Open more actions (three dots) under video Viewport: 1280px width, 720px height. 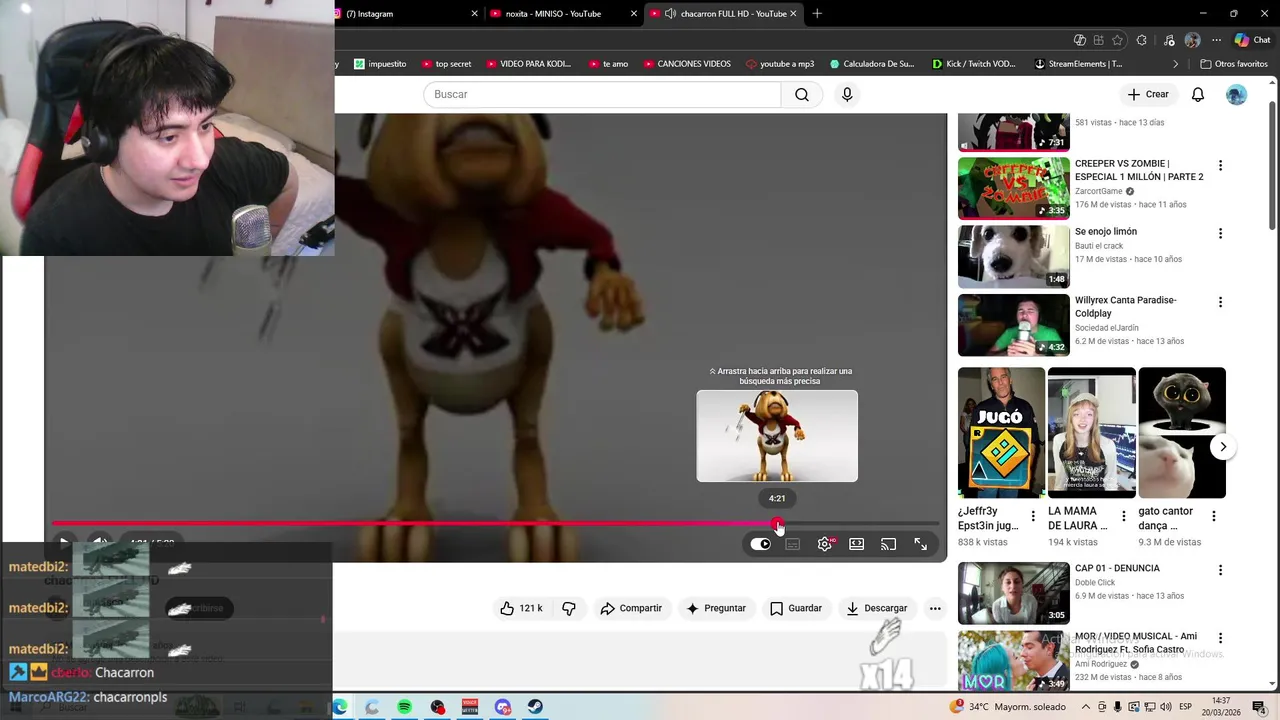[x=935, y=608]
